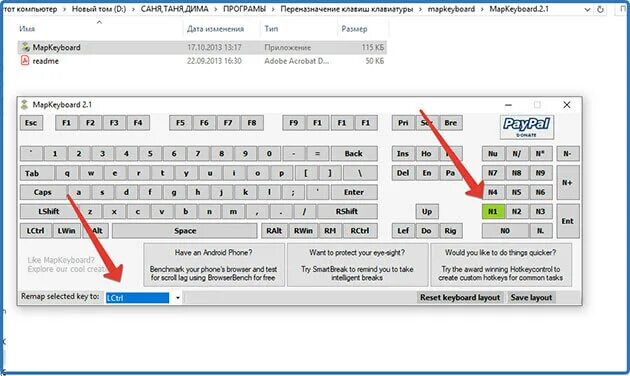Click the MapKeyboard 2.1 title bar icon
Screen dimensions: 630x376
pos(25,105)
